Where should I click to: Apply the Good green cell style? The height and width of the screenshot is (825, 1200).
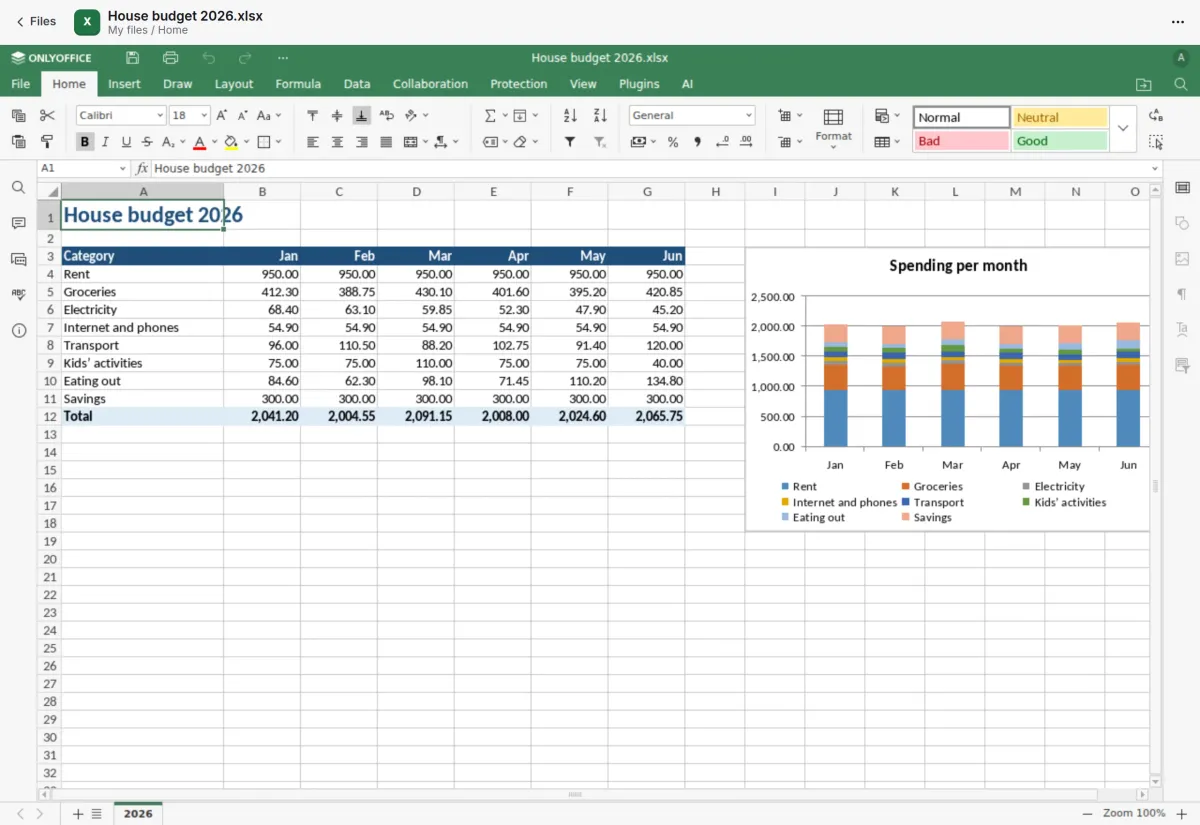[x=1059, y=141]
